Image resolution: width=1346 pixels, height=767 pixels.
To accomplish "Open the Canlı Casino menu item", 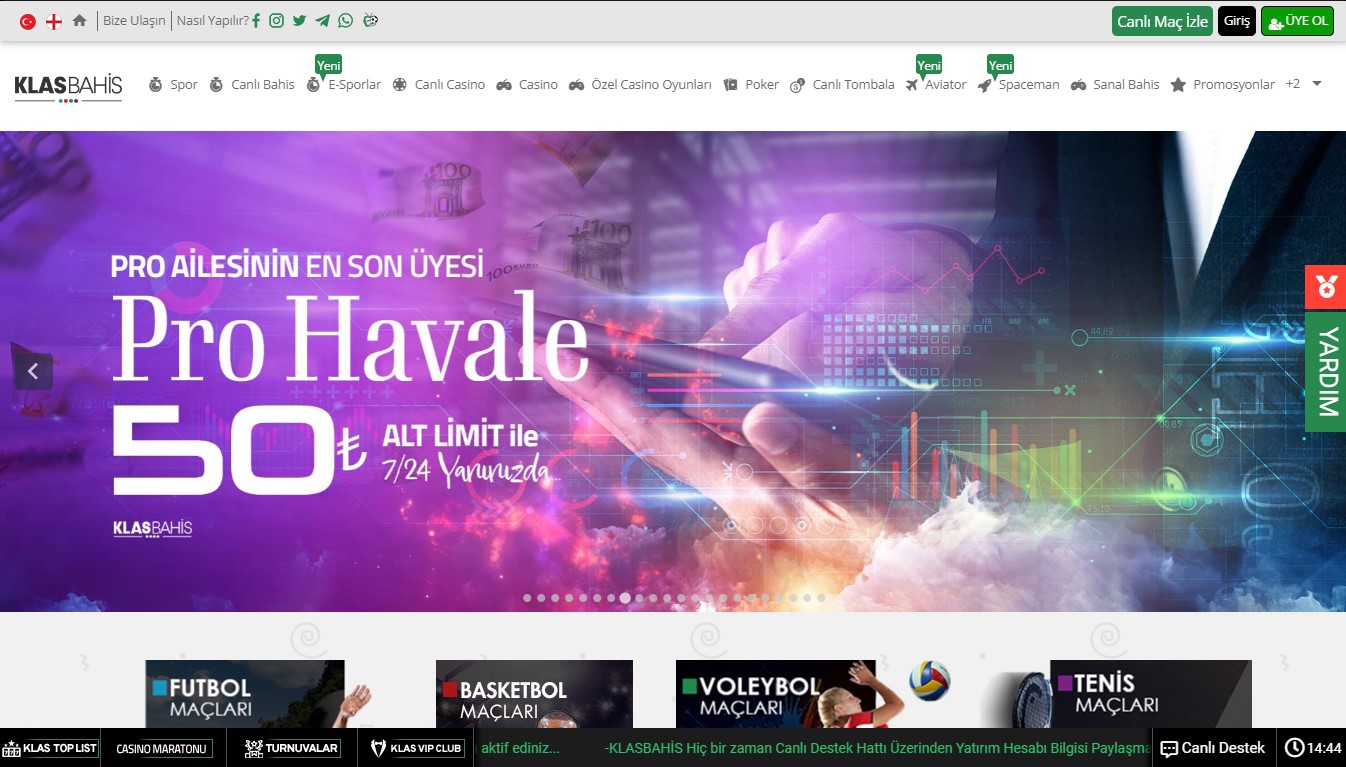I will [450, 85].
